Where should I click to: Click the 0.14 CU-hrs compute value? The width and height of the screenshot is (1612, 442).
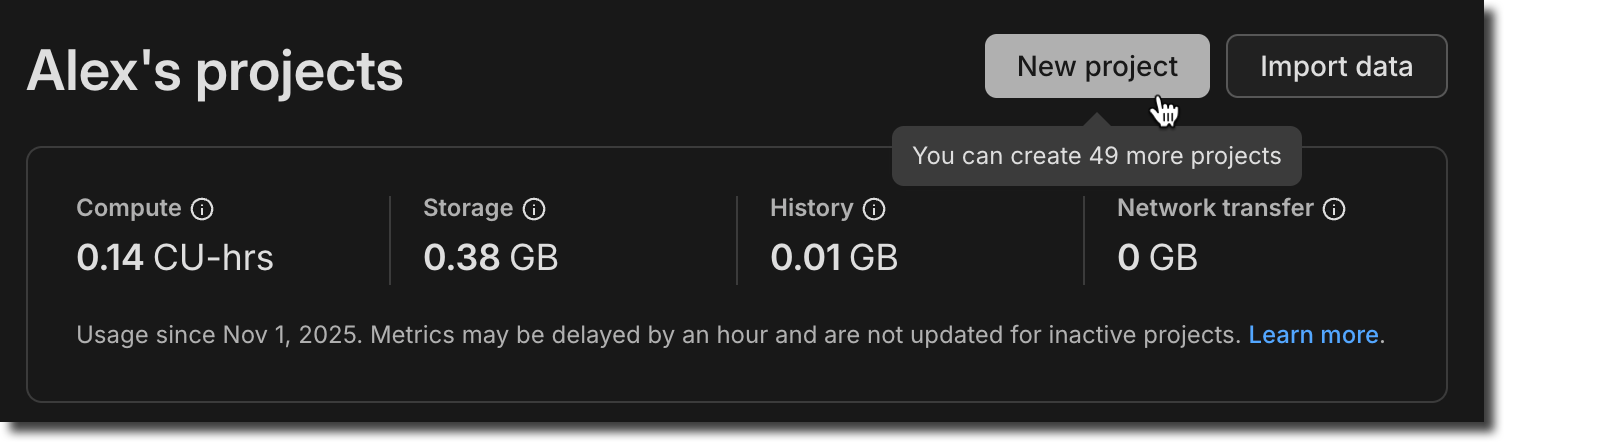[x=175, y=258]
